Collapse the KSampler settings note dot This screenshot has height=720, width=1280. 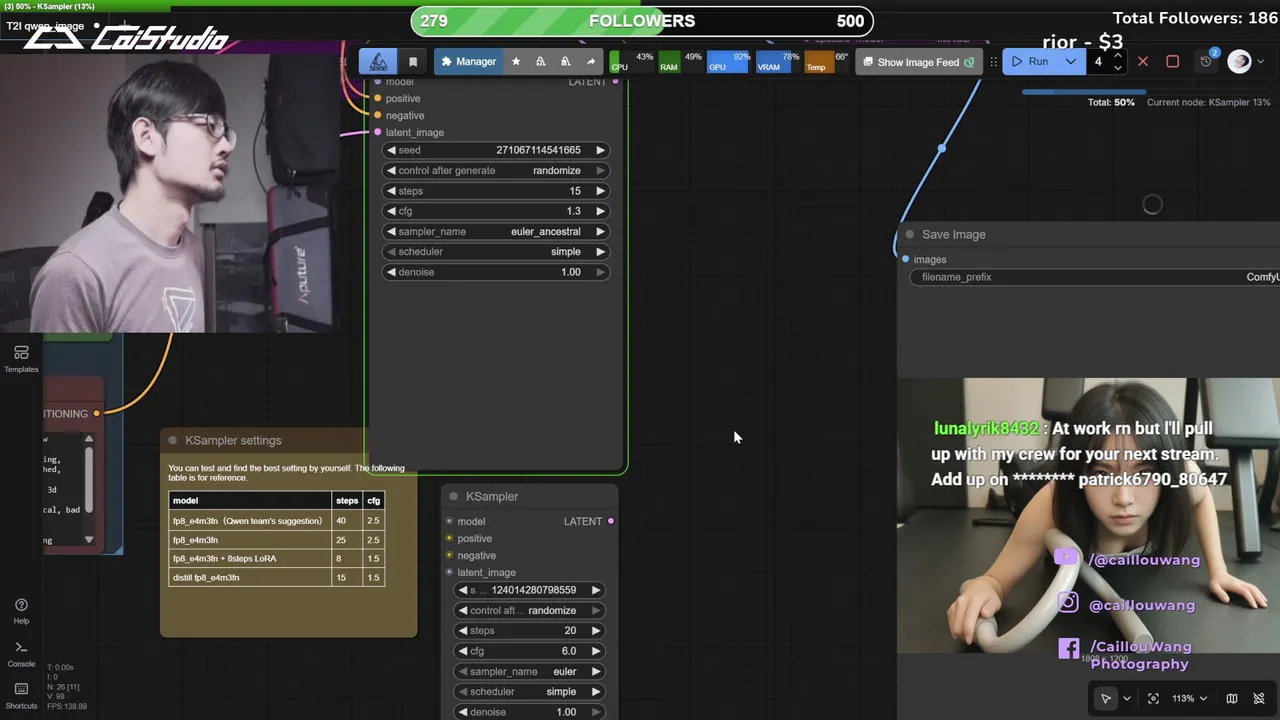tap(173, 440)
